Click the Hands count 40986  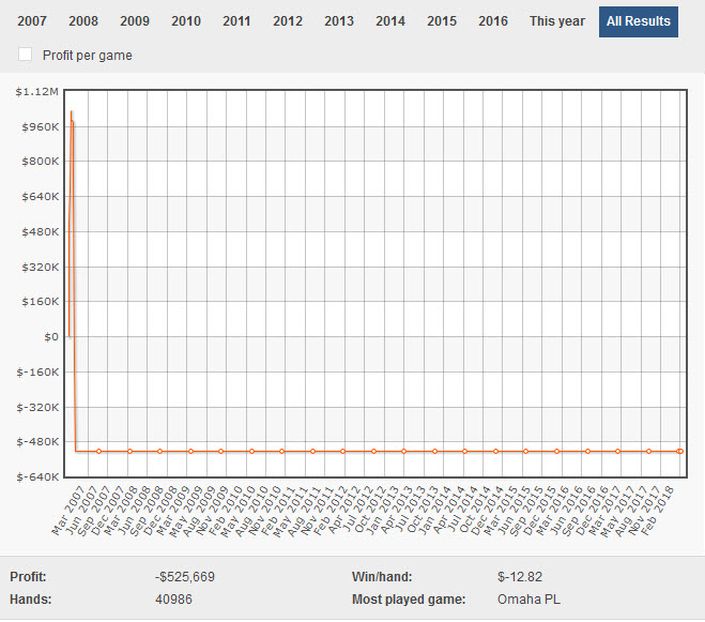pos(174,600)
